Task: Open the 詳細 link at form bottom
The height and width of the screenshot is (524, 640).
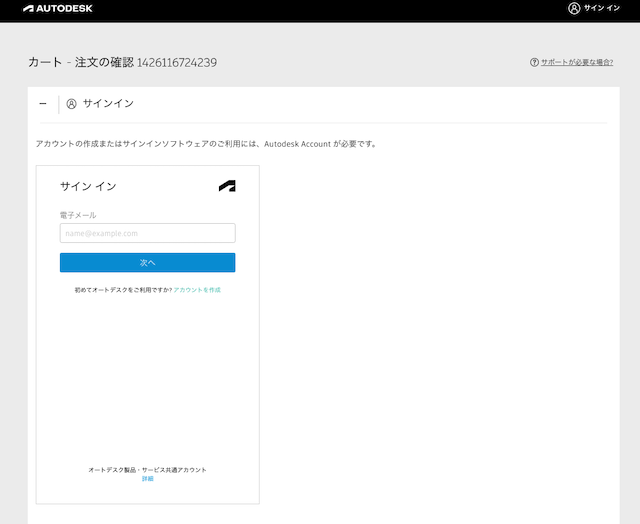Action: pyautogui.click(x=147, y=479)
